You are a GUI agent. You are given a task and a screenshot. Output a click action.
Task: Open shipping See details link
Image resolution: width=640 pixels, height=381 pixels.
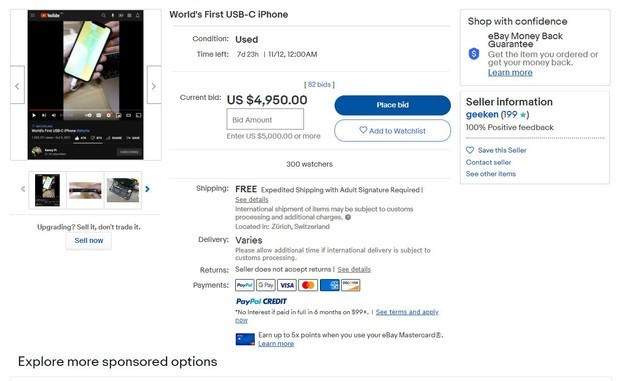click(252, 200)
